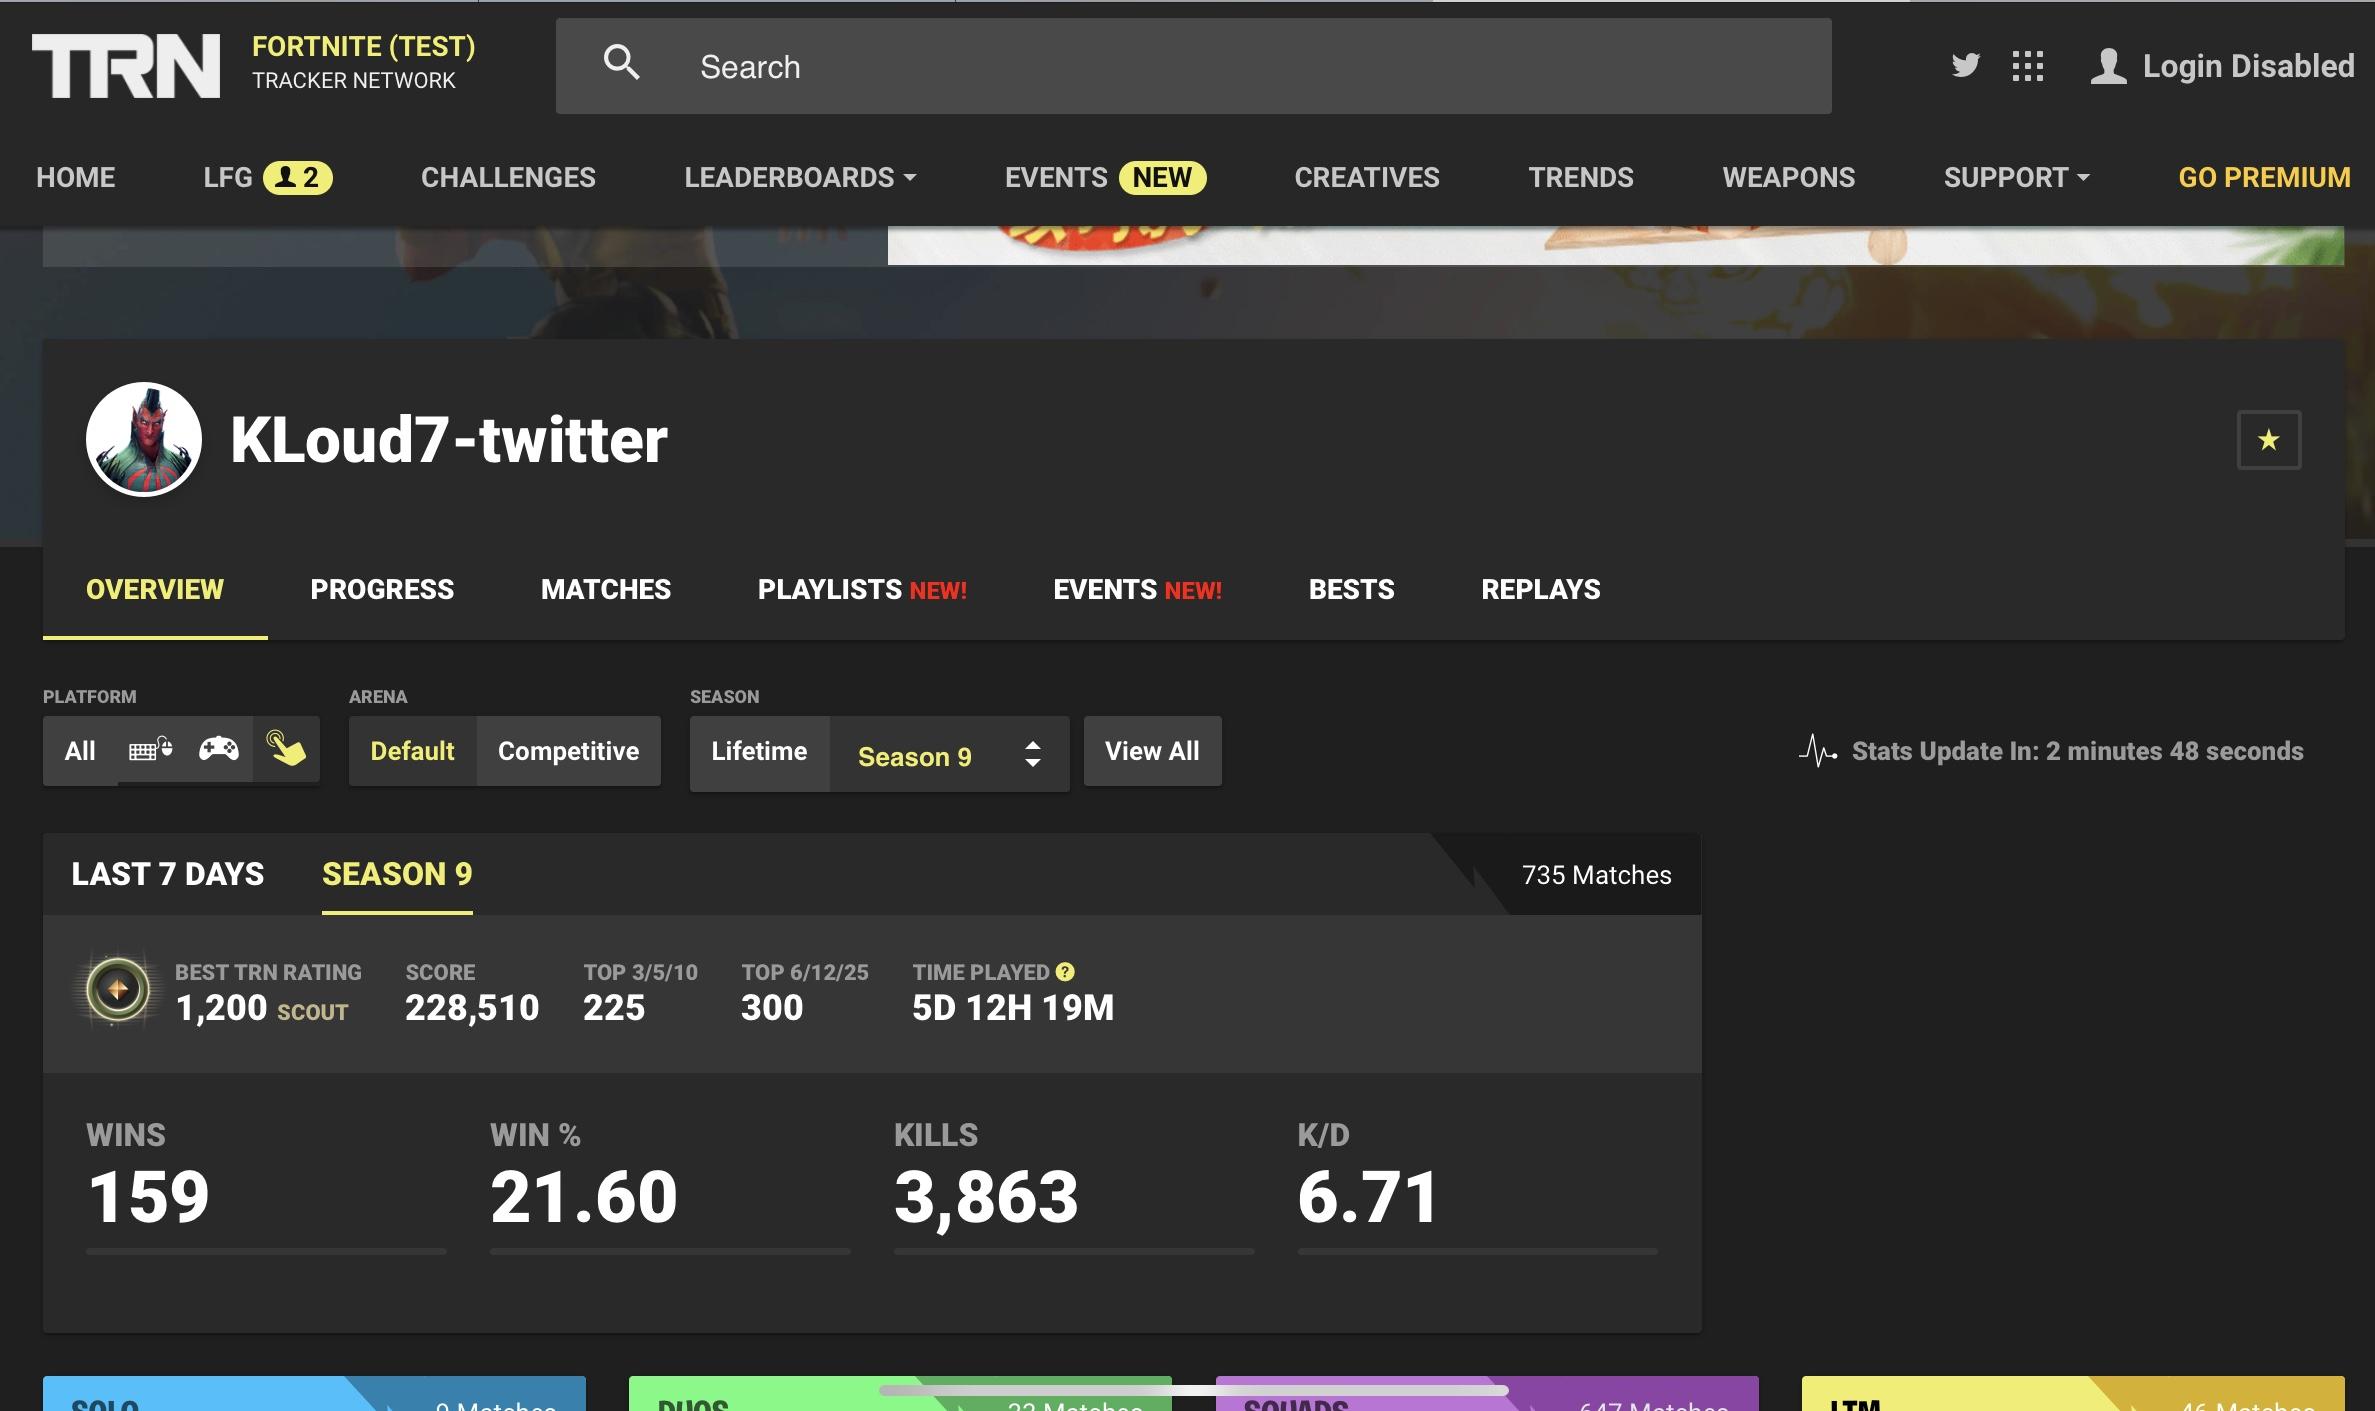Click the stats update pulse icon

pyautogui.click(x=1818, y=751)
